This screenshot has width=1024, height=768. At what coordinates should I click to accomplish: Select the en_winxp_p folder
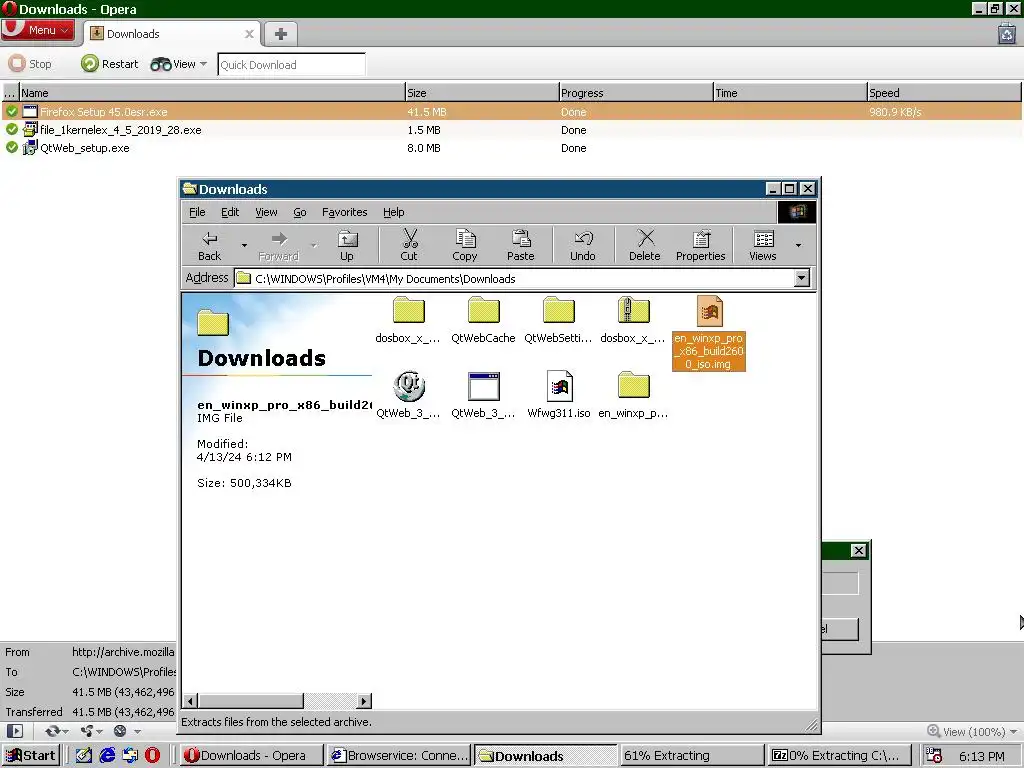point(633,395)
